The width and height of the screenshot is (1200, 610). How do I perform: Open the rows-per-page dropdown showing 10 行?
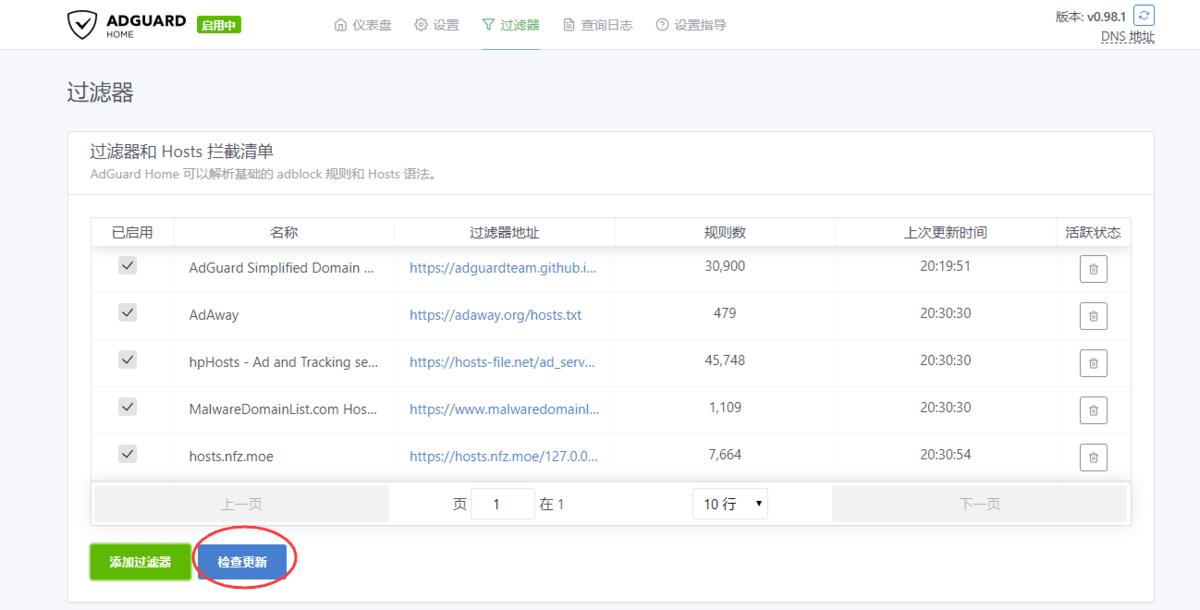pos(731,503)
